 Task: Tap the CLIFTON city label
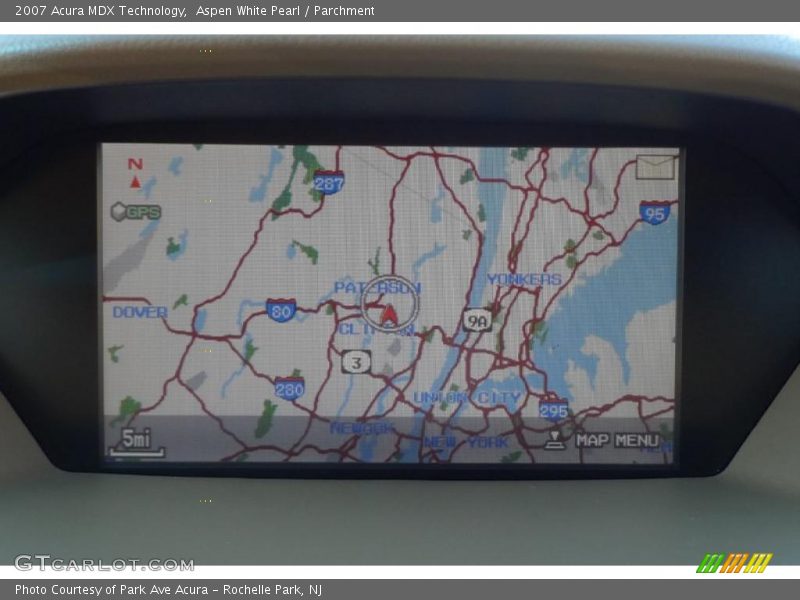click(377, 330)
